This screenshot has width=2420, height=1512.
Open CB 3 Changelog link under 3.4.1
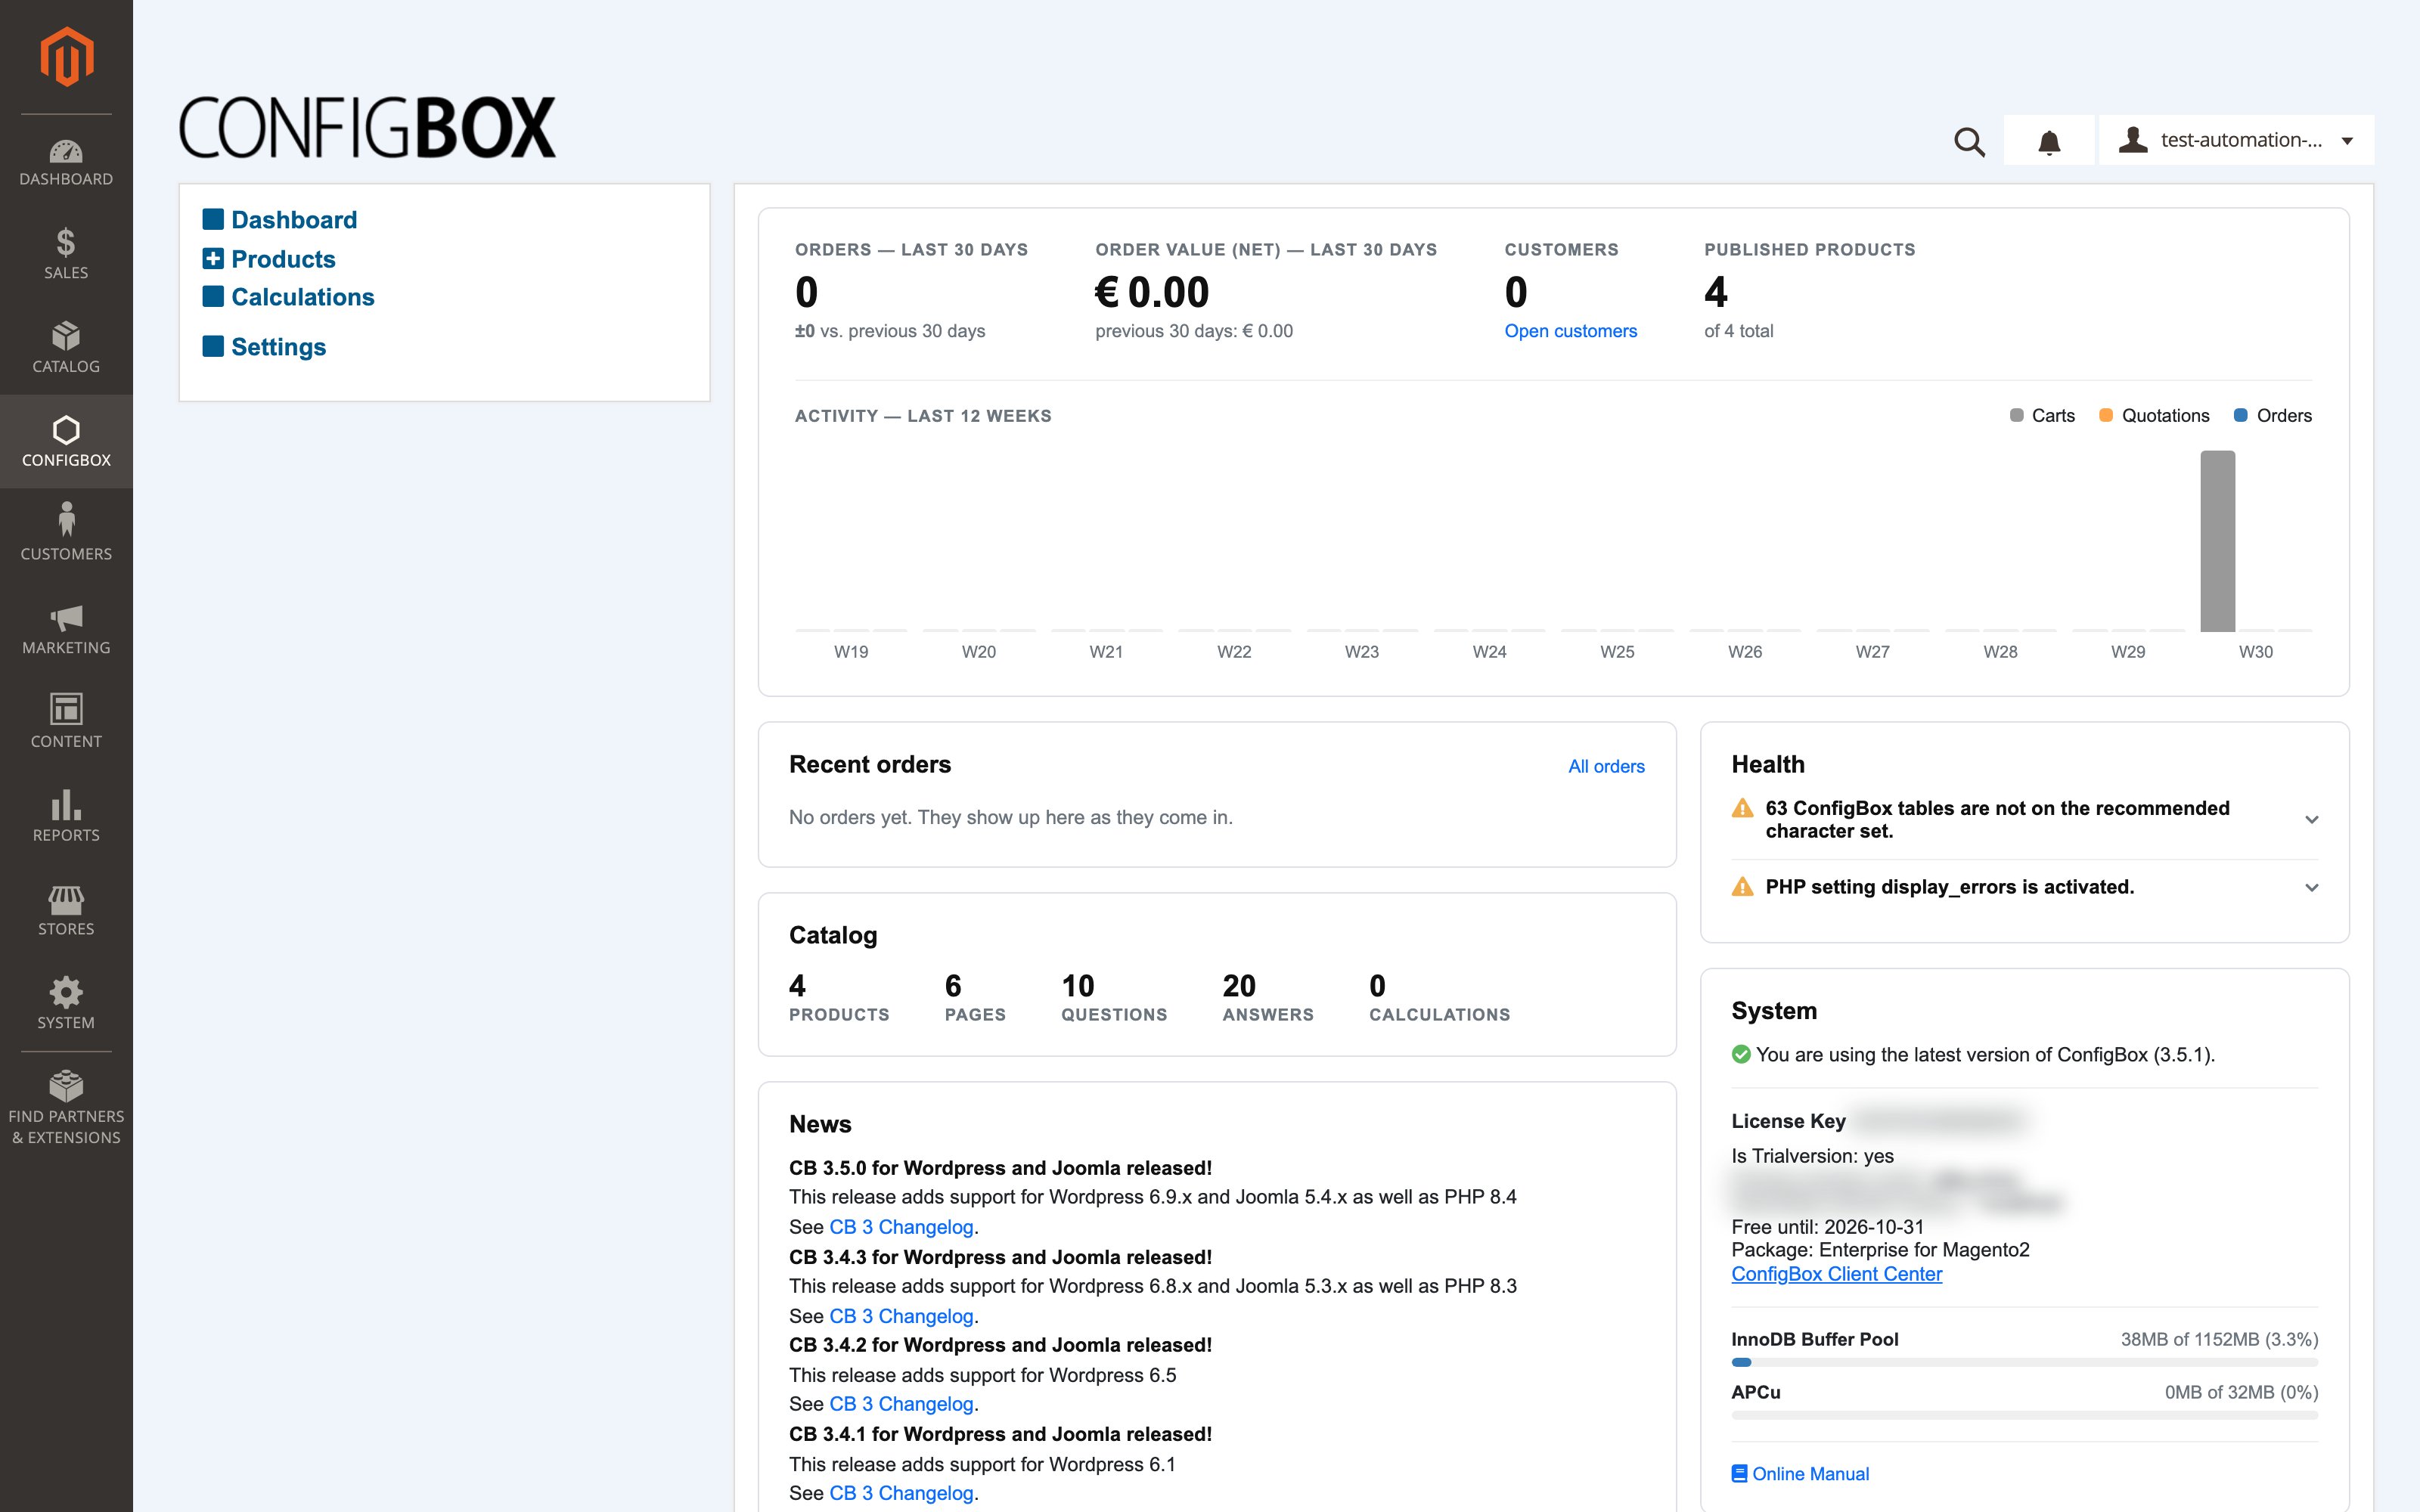901,1493
